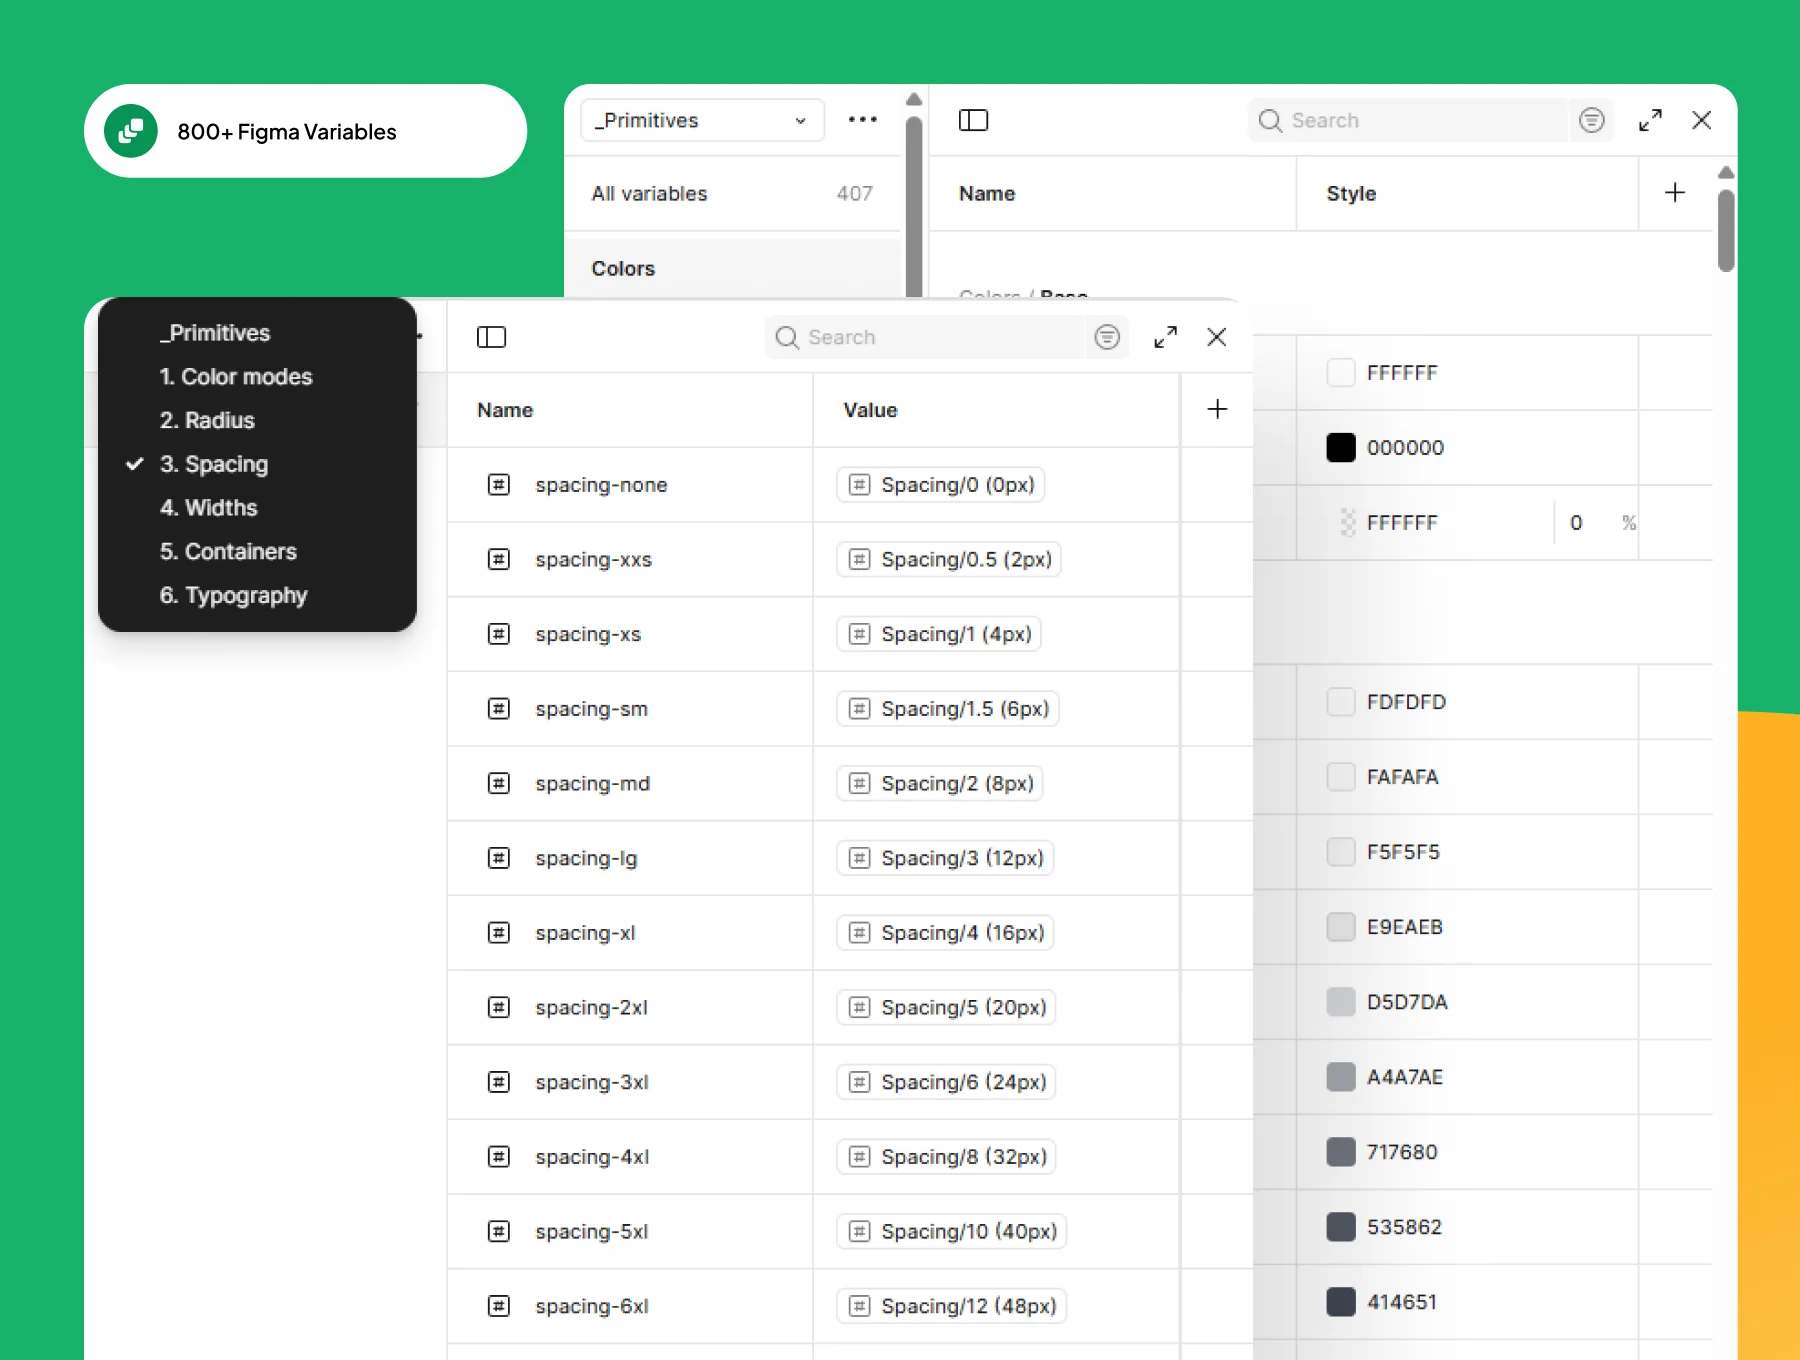The height and width of the screenshot is (1360, 1800).
Task: Select 6. Typography collection
Action: [x=233, y=596]
